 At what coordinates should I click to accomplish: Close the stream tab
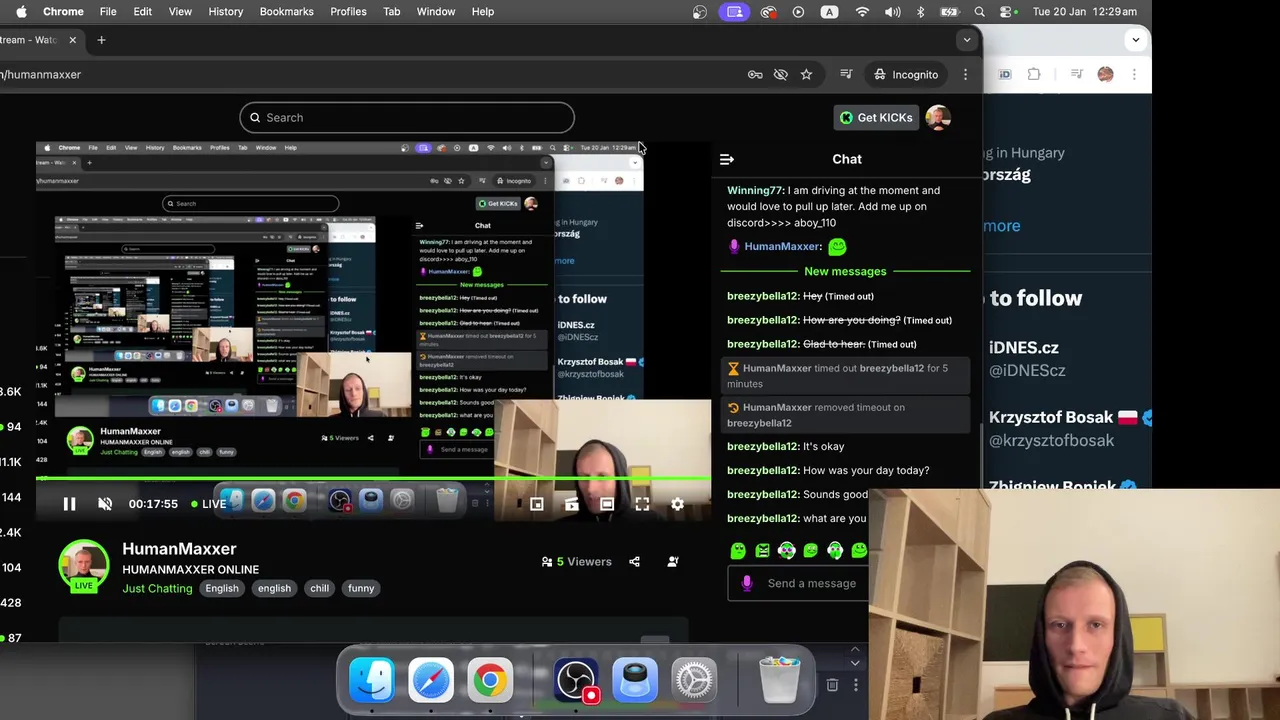pos(72,40)
